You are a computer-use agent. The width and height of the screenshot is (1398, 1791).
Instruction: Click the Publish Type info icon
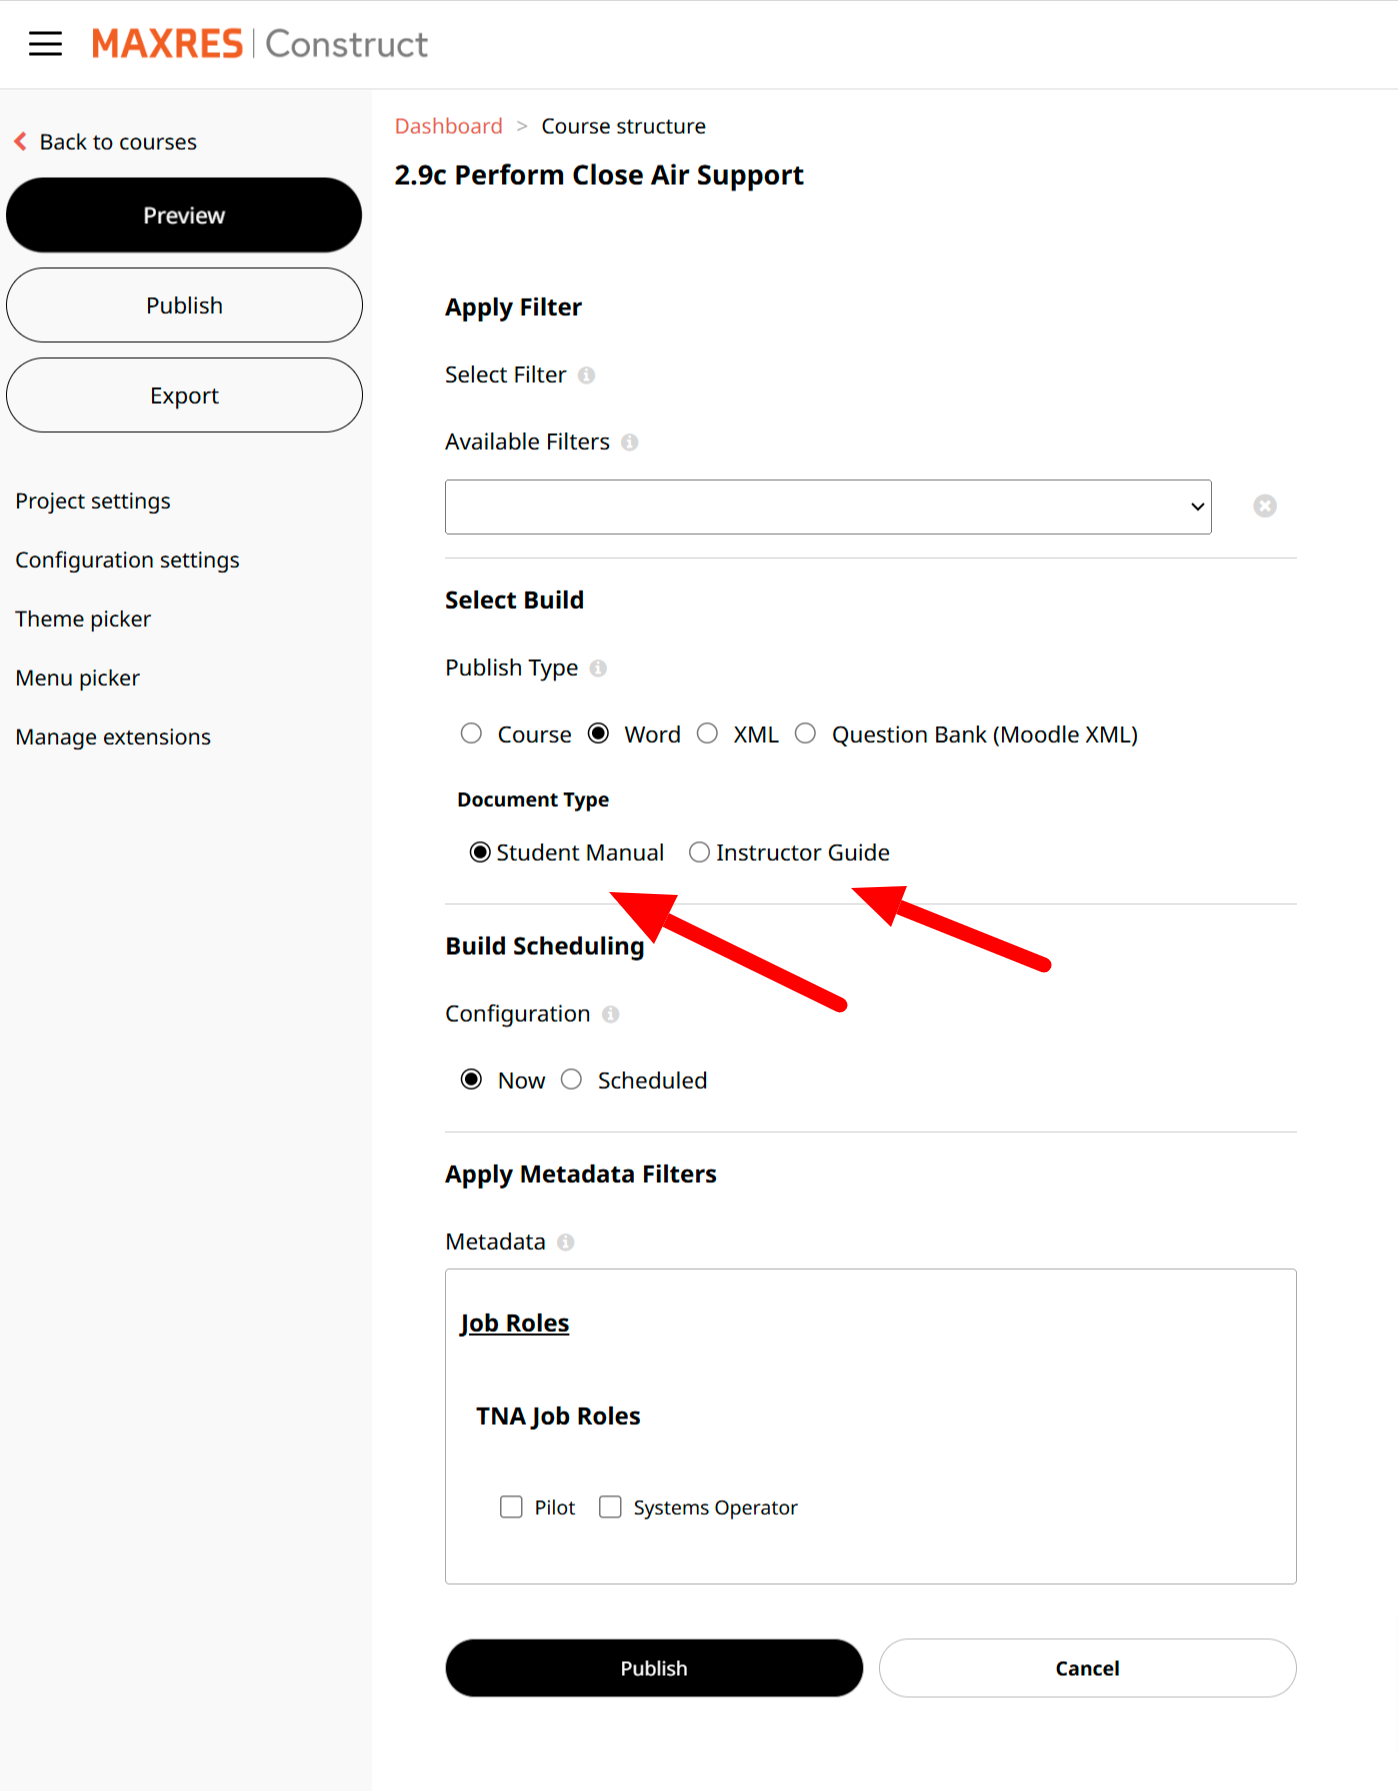pyautogui.click(x=598, y=668)
